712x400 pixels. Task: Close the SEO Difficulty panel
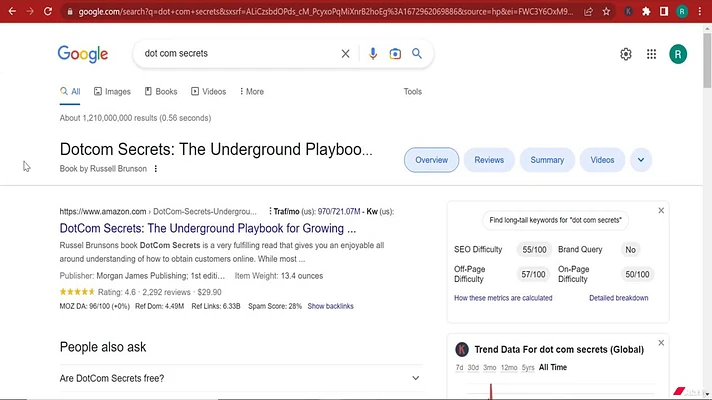[x=661, y=211]
